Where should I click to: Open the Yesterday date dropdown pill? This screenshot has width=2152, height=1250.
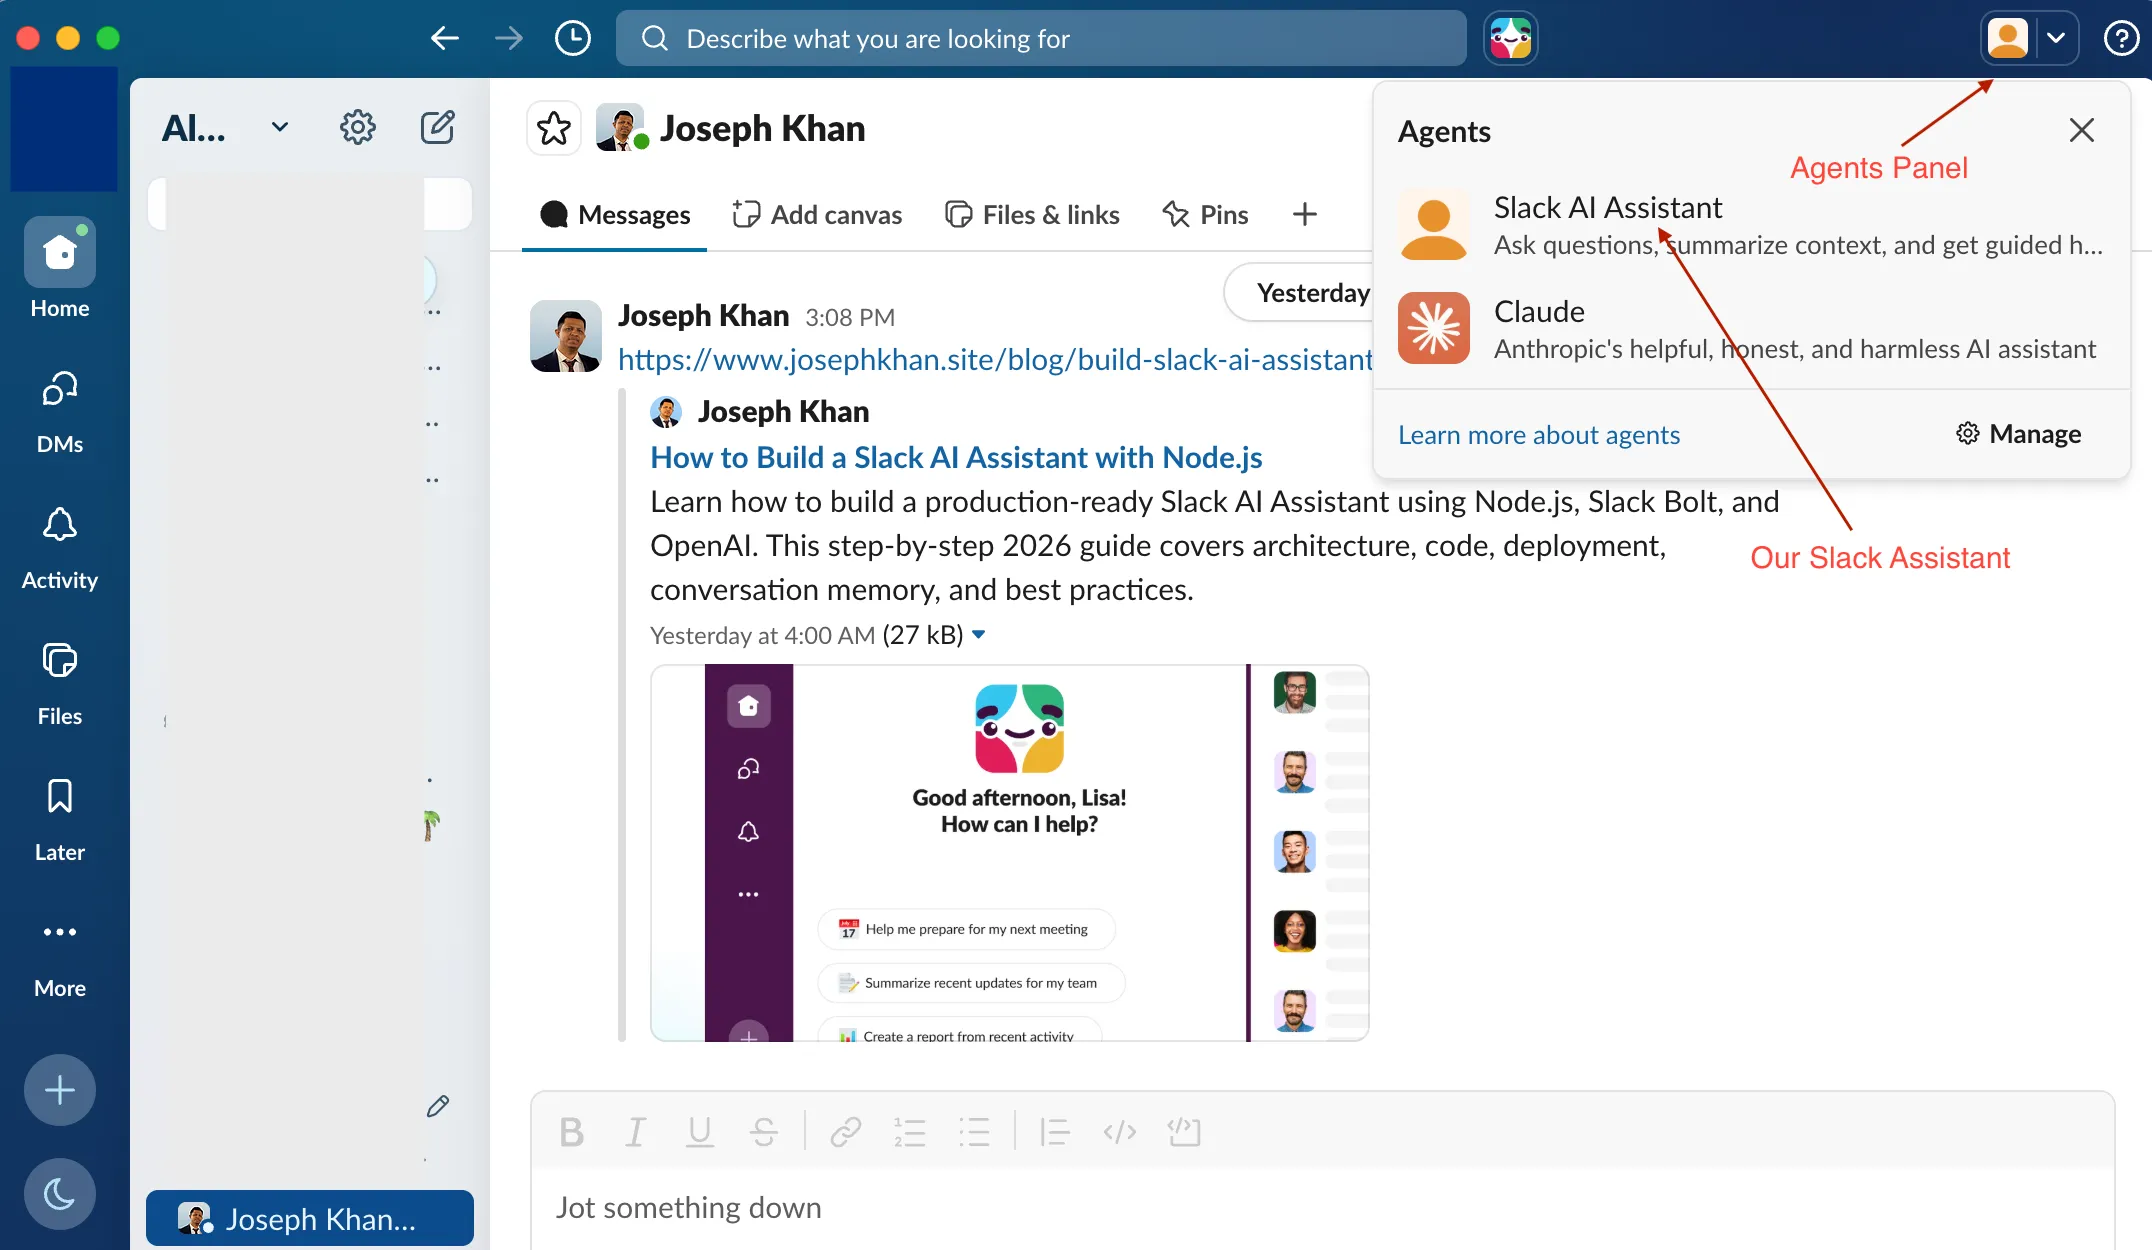(x=1300, y=293)
